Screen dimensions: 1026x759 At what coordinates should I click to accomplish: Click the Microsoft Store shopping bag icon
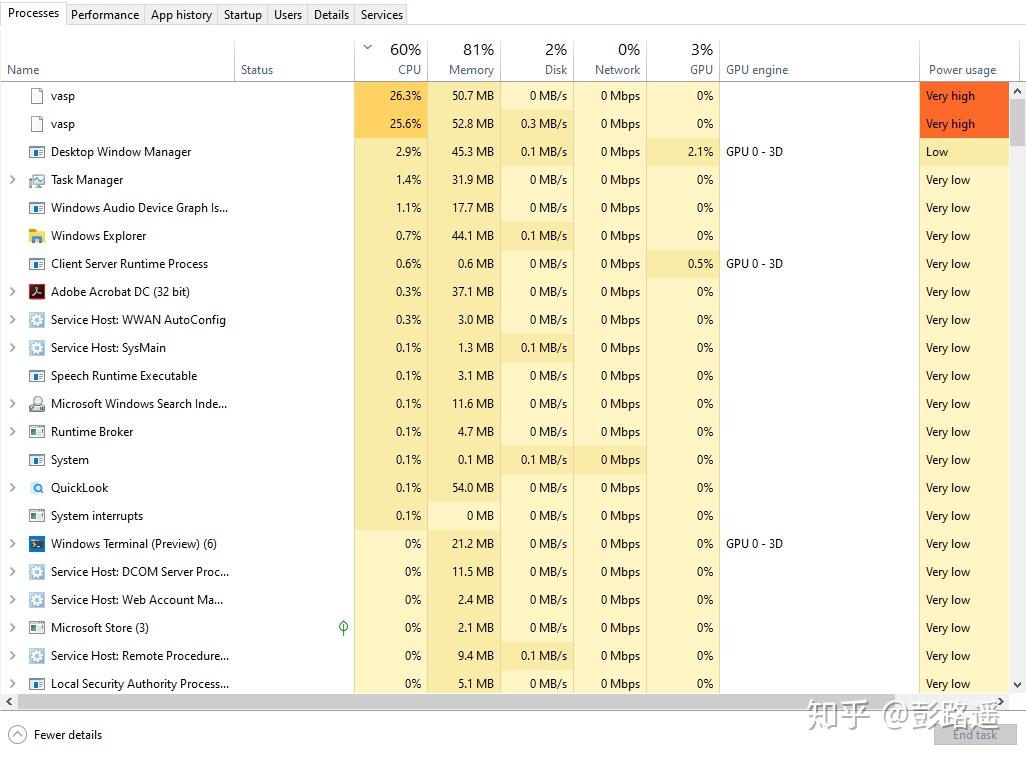37,627
